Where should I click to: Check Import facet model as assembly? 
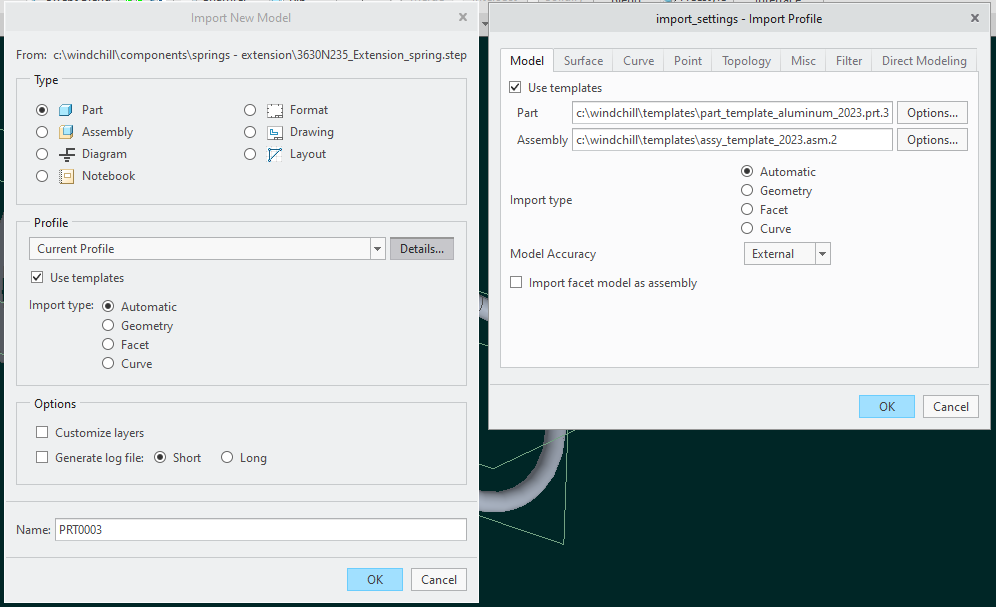515,281
